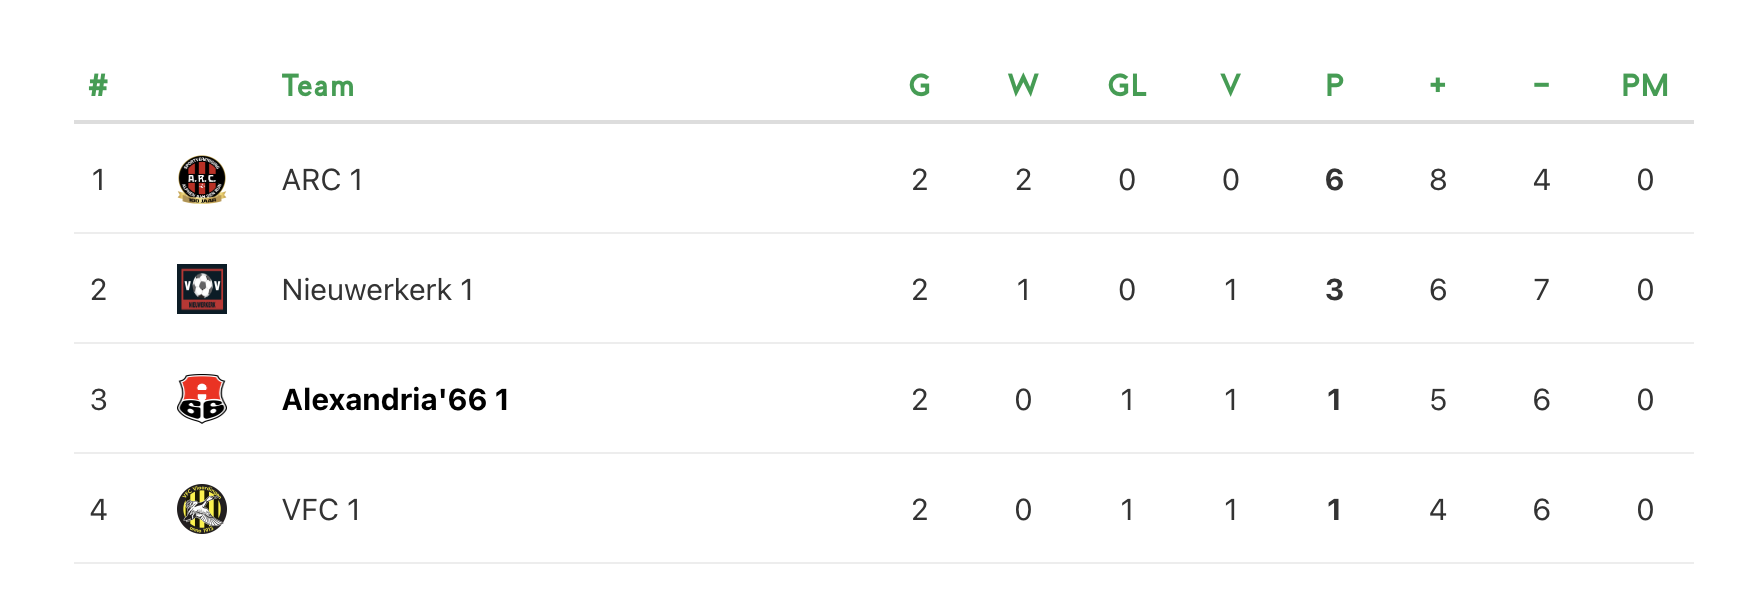Image resolution: width=1762 pixels, height=592 pixels.
Task: Click the ARC club logo
Action: (x=202, y=180)
